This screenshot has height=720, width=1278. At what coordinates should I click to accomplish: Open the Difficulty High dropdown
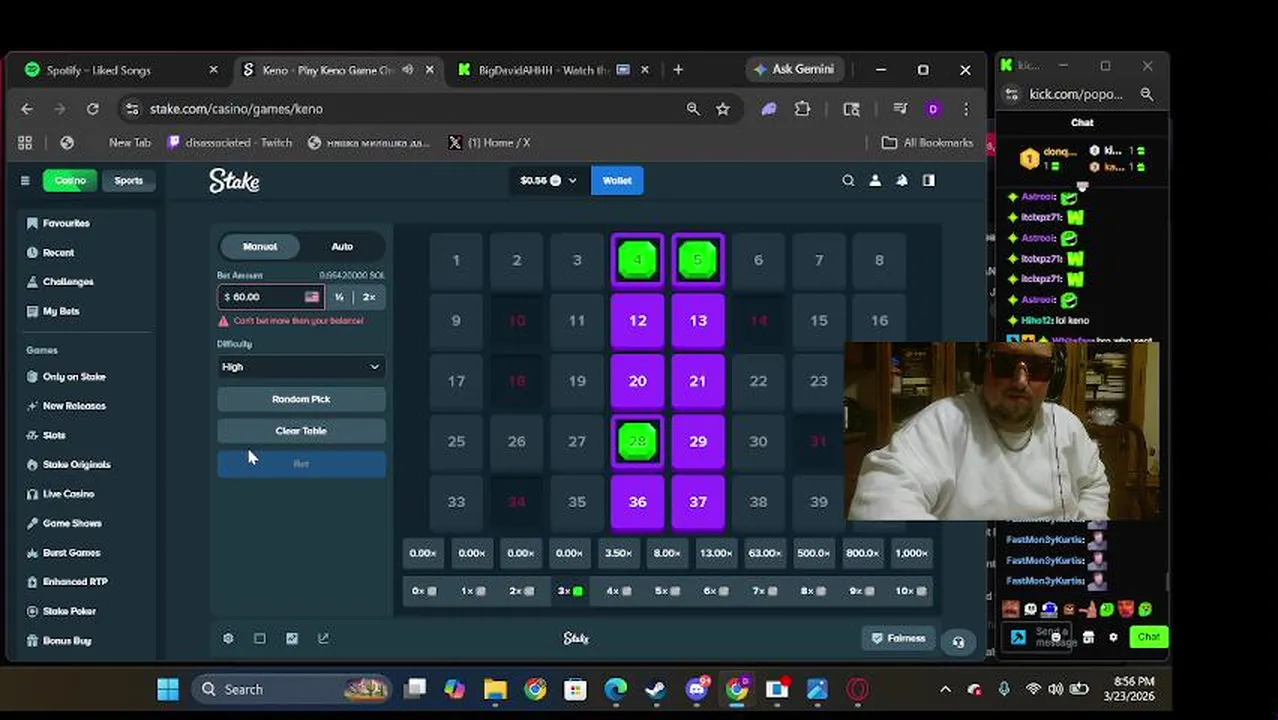[x=301, y=367]
